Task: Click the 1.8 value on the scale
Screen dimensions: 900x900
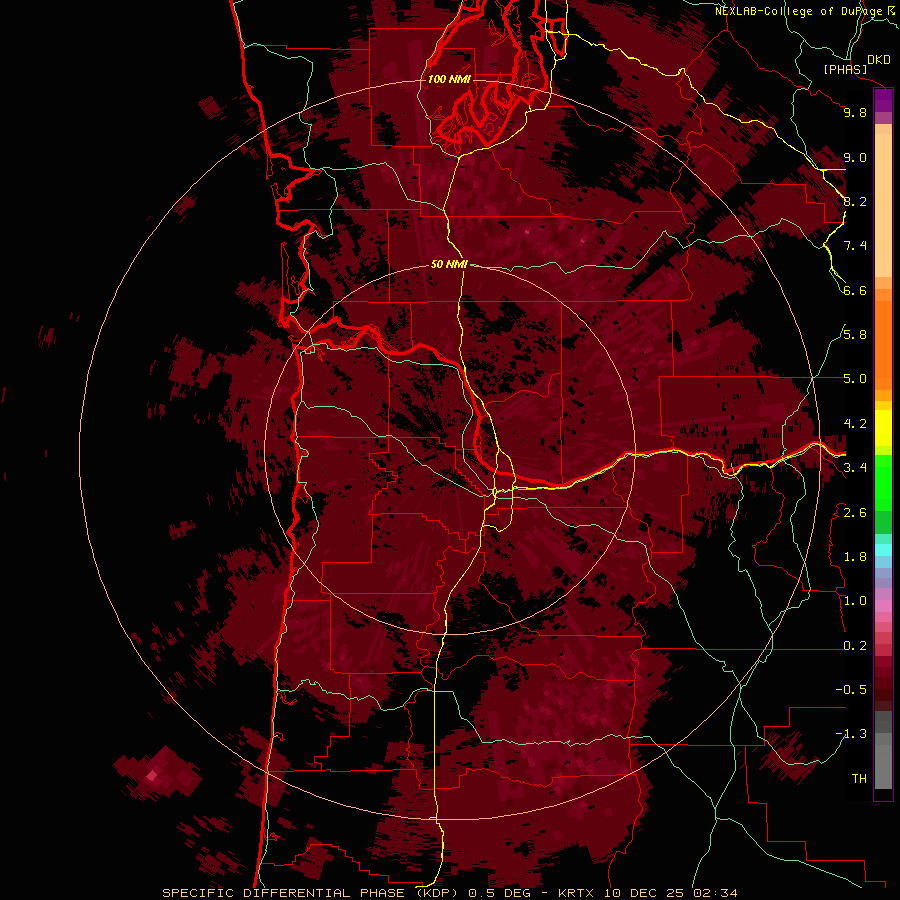Action: click(x=855, y=557)
